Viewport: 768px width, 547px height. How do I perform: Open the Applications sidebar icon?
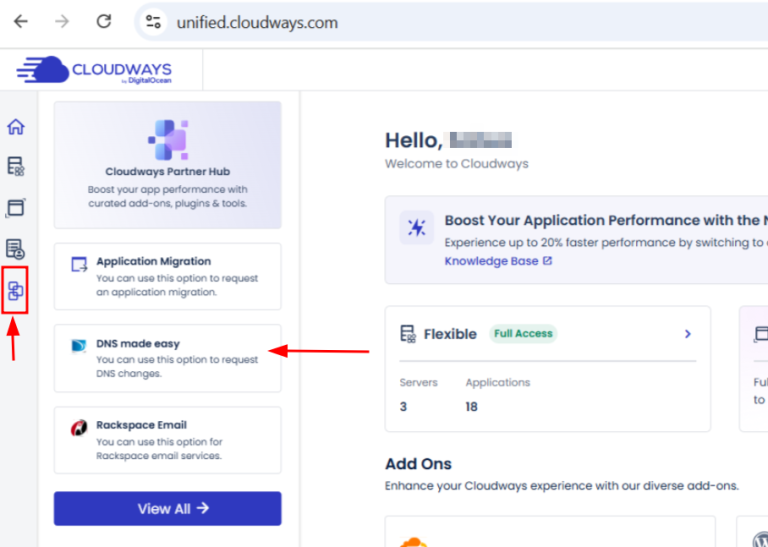pyautogui.click(x=16, y=207)
